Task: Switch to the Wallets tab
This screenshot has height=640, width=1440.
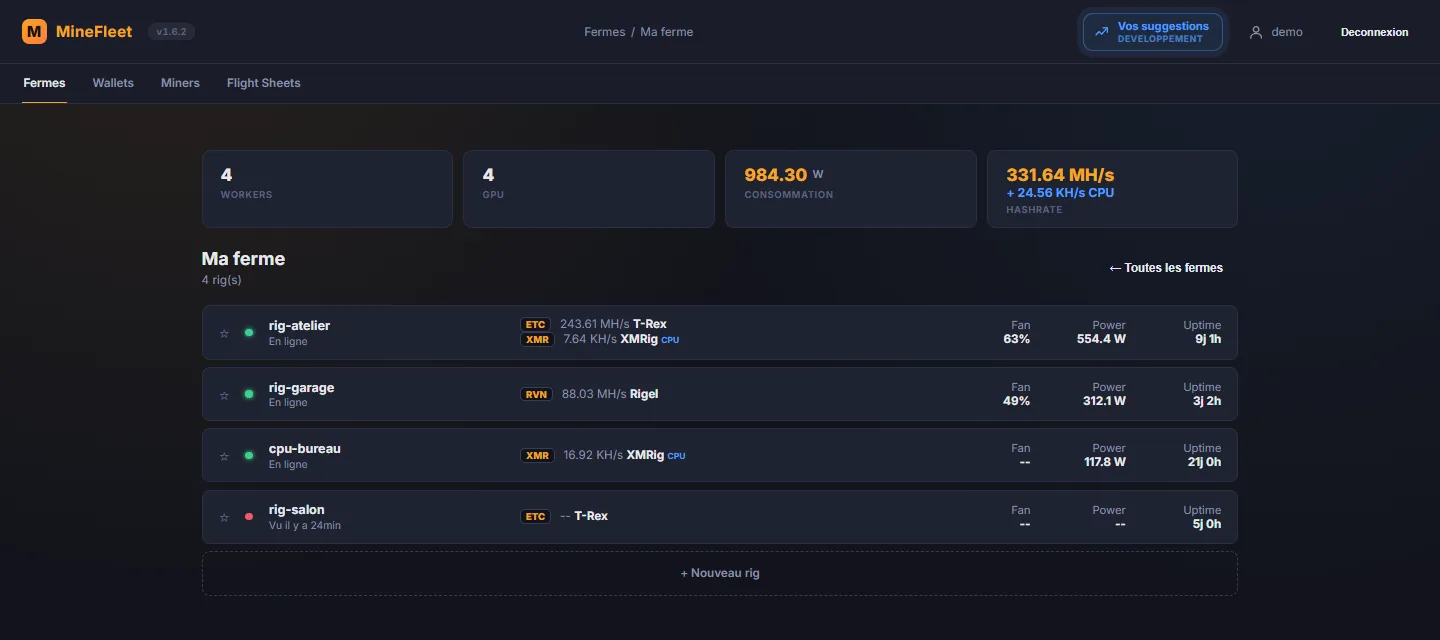Action: [x=113, y=83]
